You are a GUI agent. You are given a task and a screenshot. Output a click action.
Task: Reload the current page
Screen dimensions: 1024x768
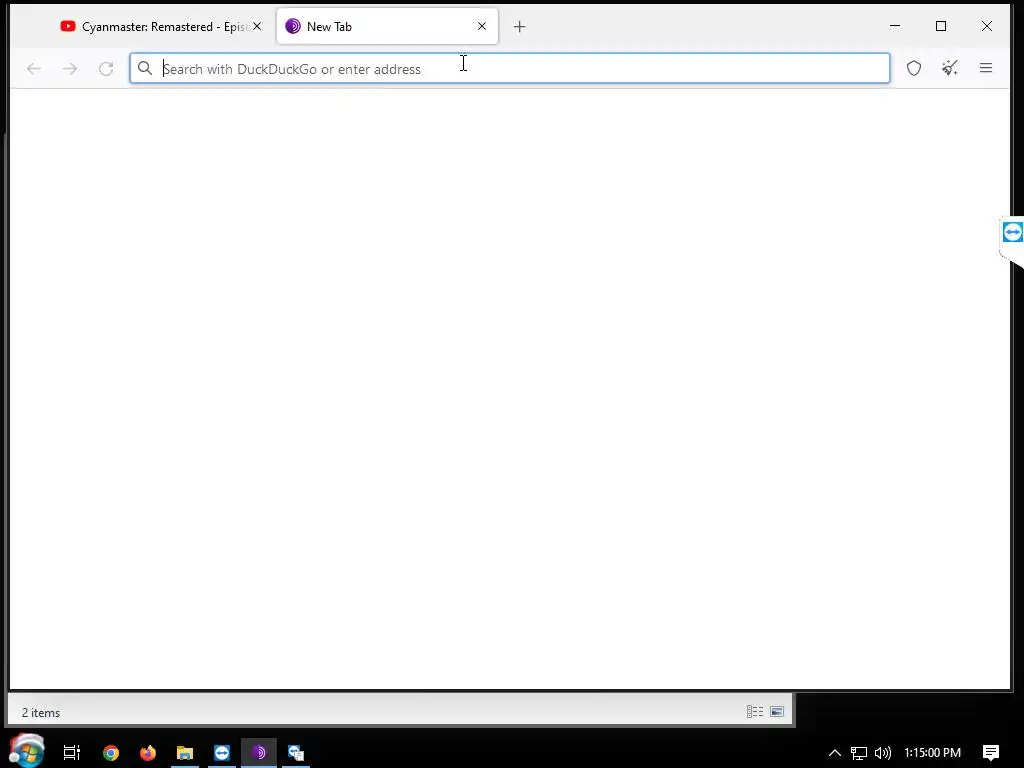click(x=106, y=69)
